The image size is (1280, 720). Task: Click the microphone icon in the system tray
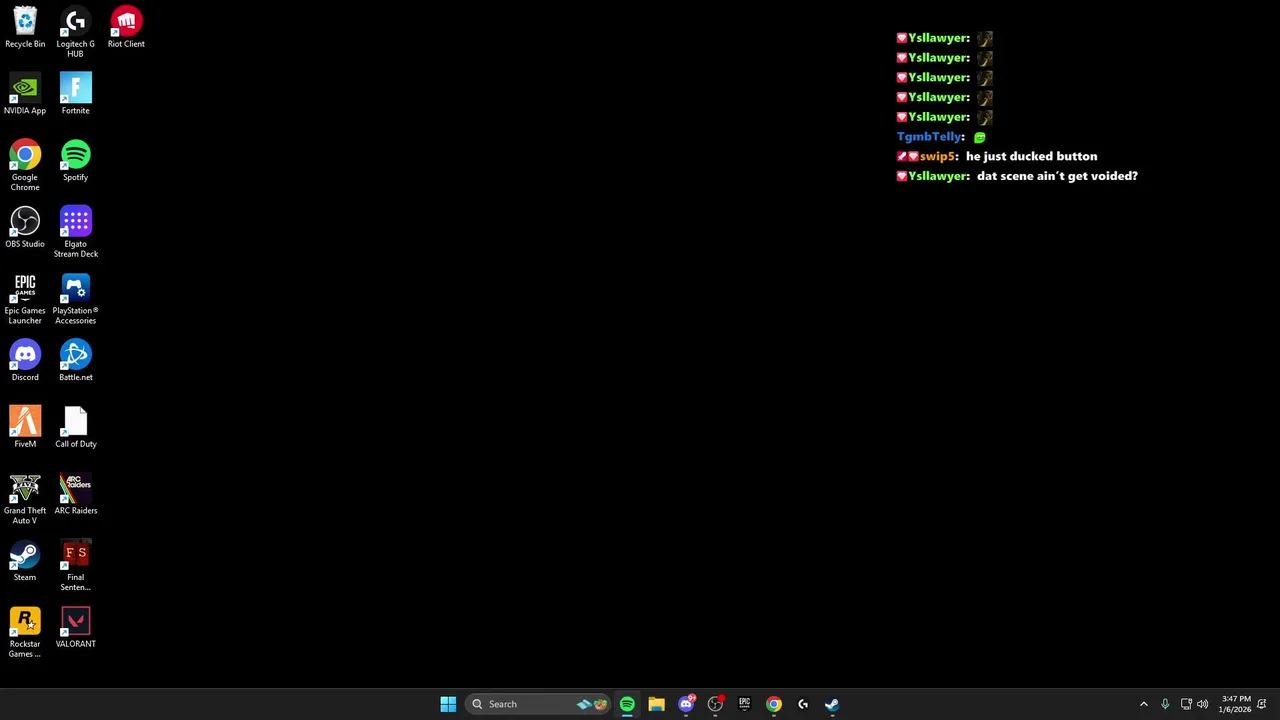point(1165,704)
